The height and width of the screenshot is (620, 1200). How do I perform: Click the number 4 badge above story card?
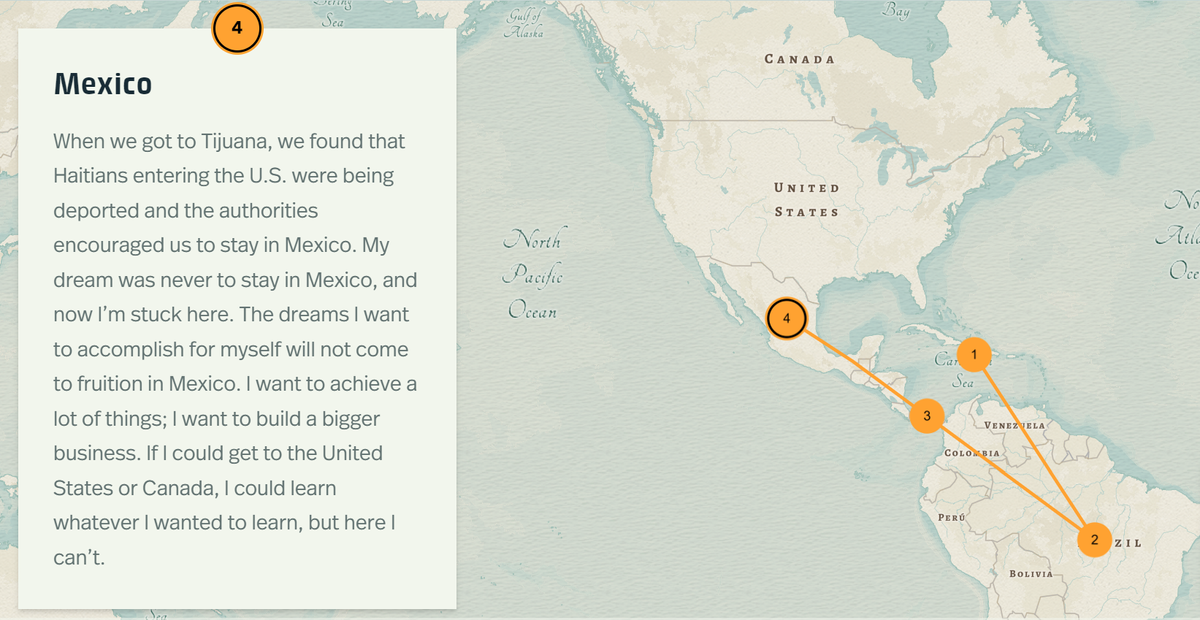point(237,29)
